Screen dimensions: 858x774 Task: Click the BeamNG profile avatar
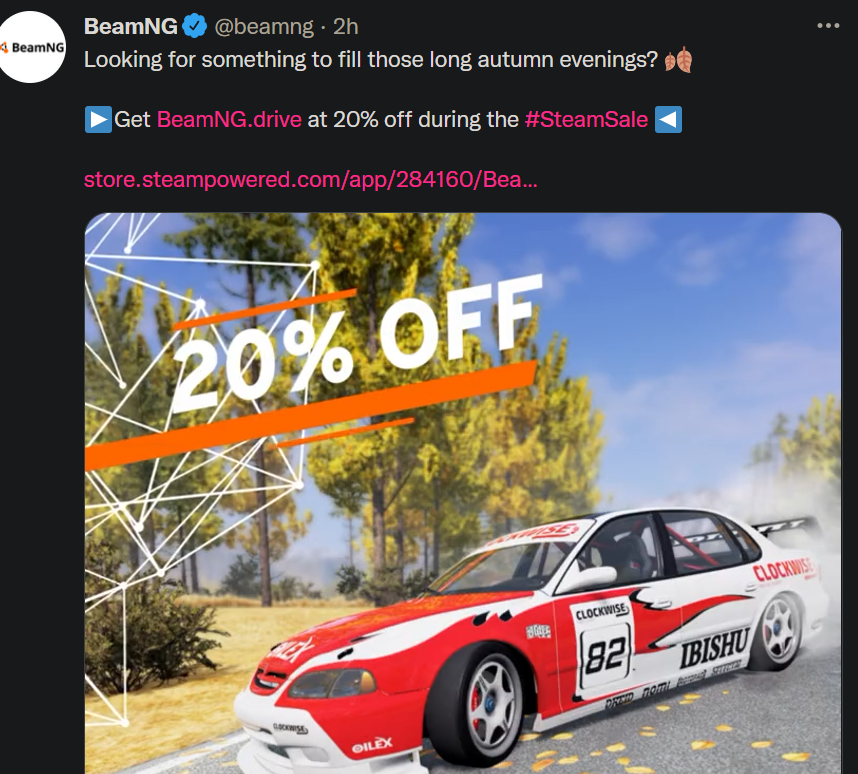click(31, 47)
